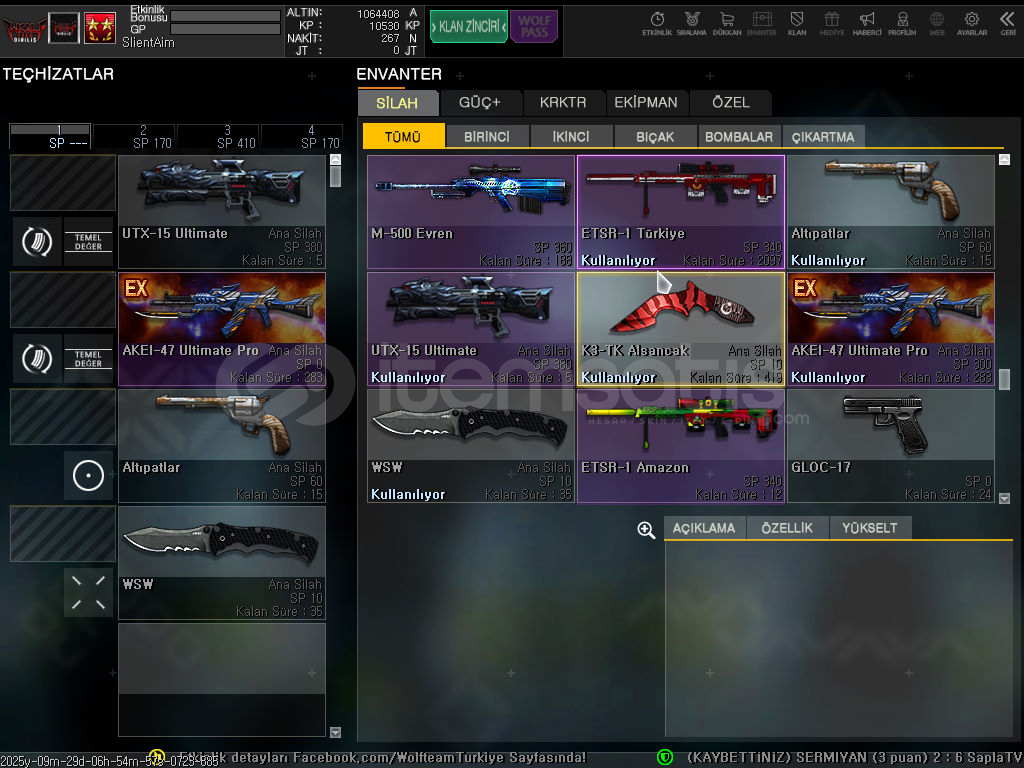1024x768 pixels.
Task: Select the Çıkartma filter
Action: coord(823,136)
